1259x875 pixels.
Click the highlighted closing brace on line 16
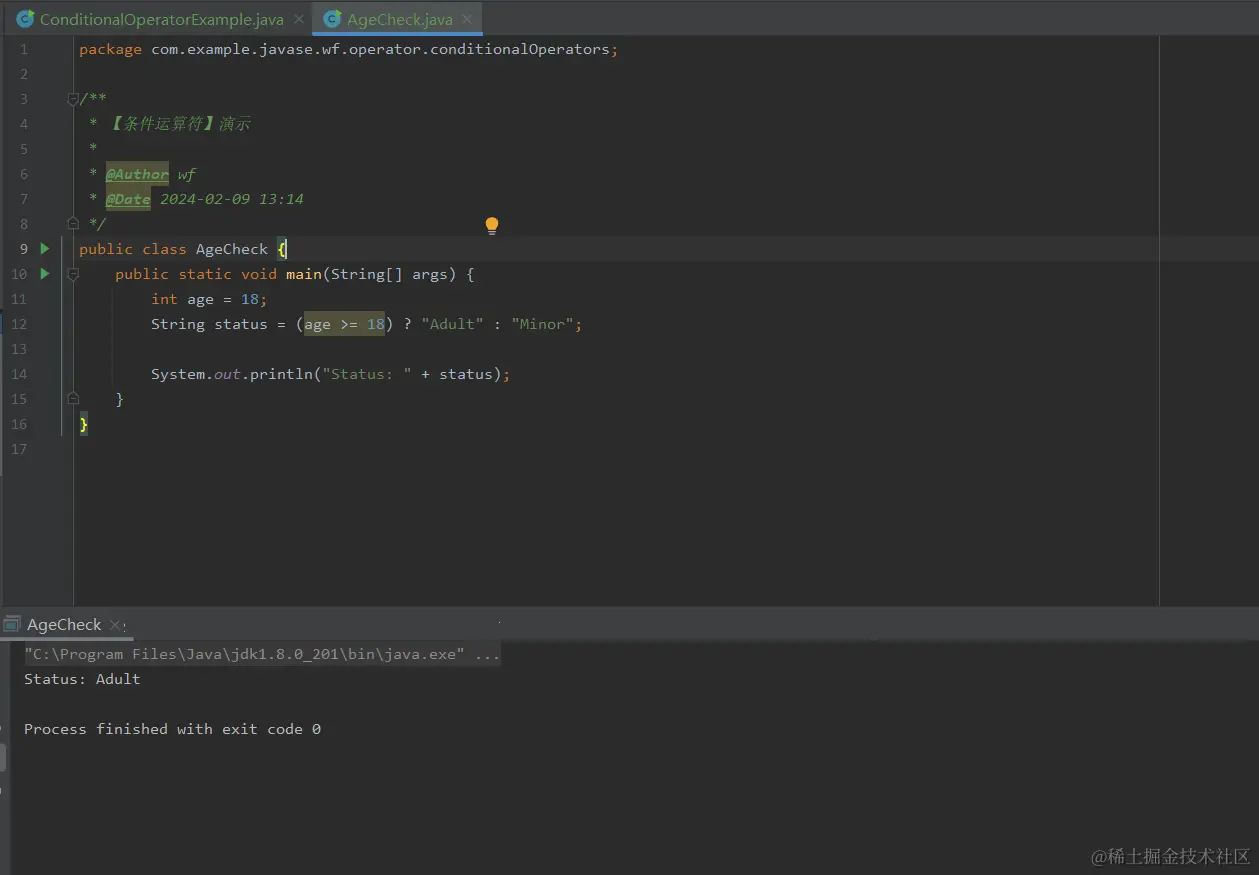[84, 424]
